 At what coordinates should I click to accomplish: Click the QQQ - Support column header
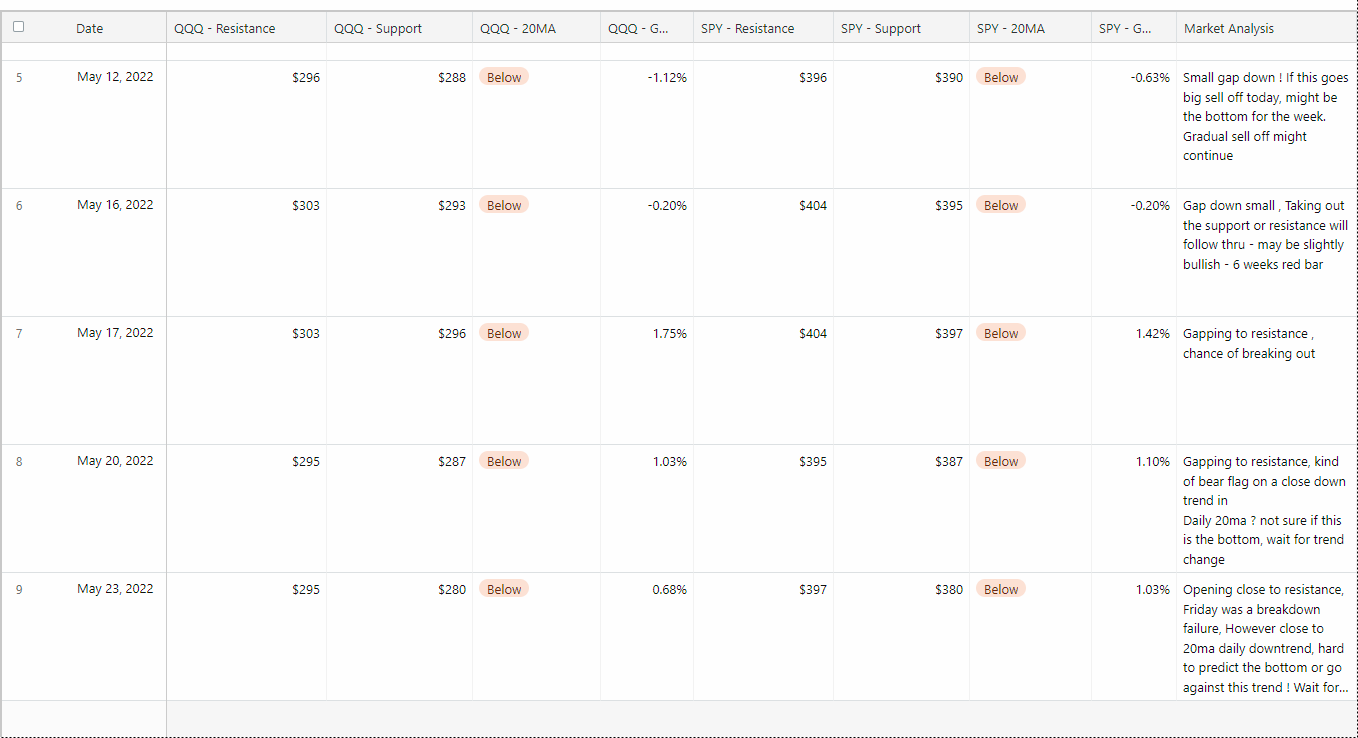[378, 29]
